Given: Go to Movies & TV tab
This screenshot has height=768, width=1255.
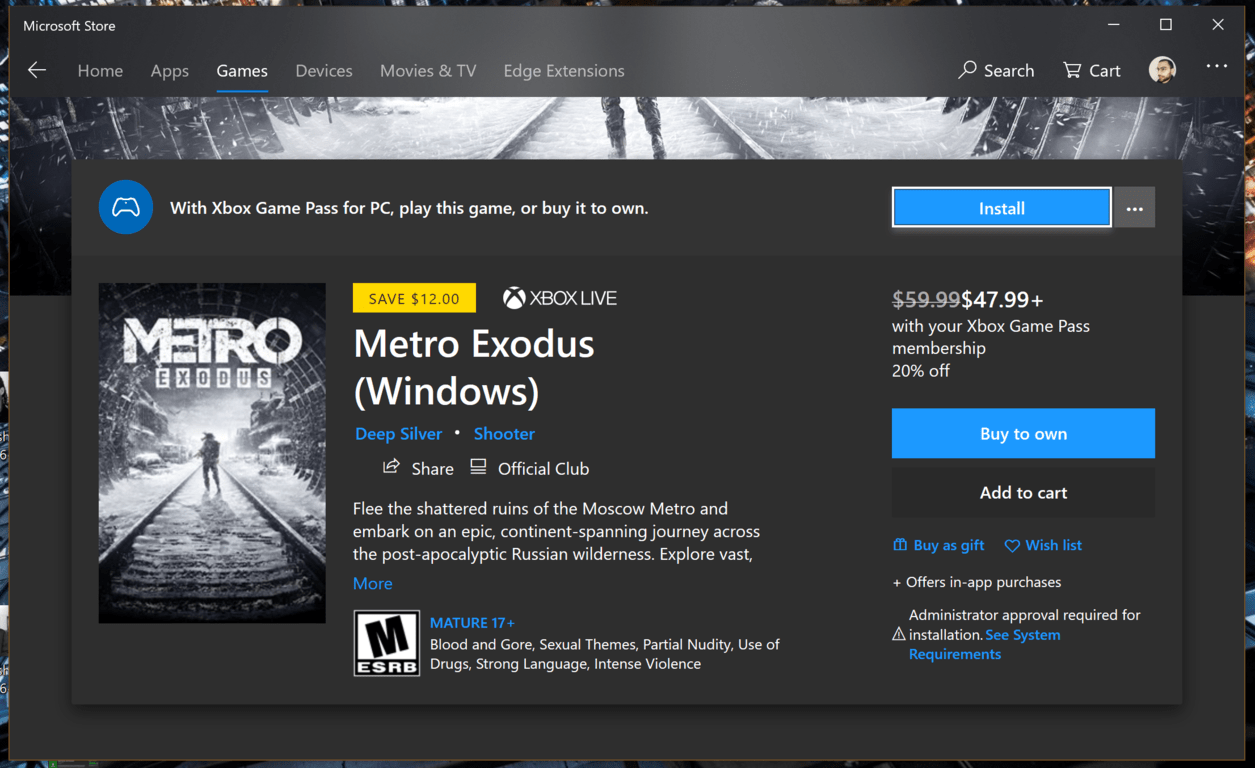Looking at the screenshot, I should [428, 71].
